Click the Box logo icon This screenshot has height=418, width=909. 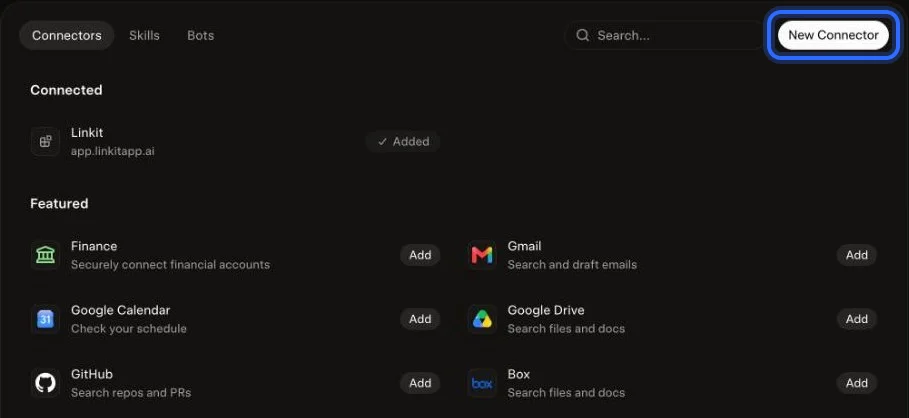tap(482, 383)
